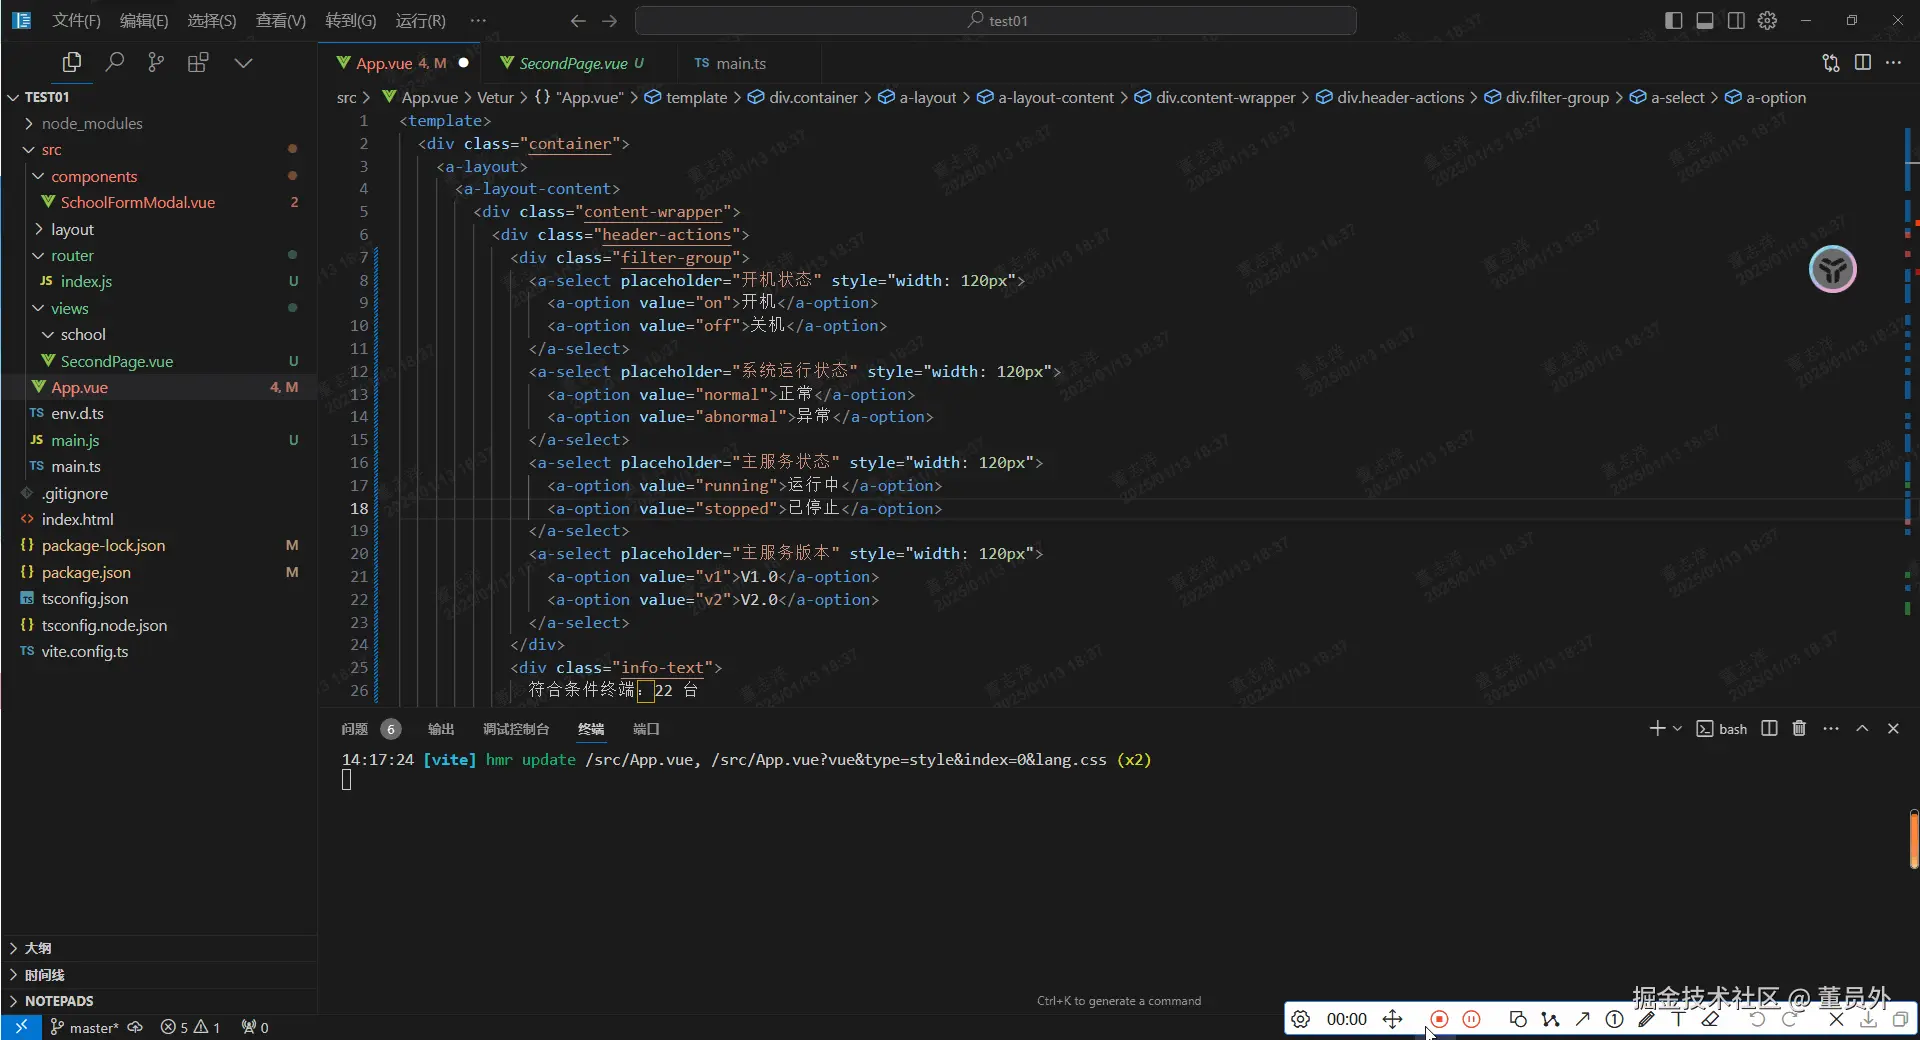Split the terminal panel

point(1769,728)
